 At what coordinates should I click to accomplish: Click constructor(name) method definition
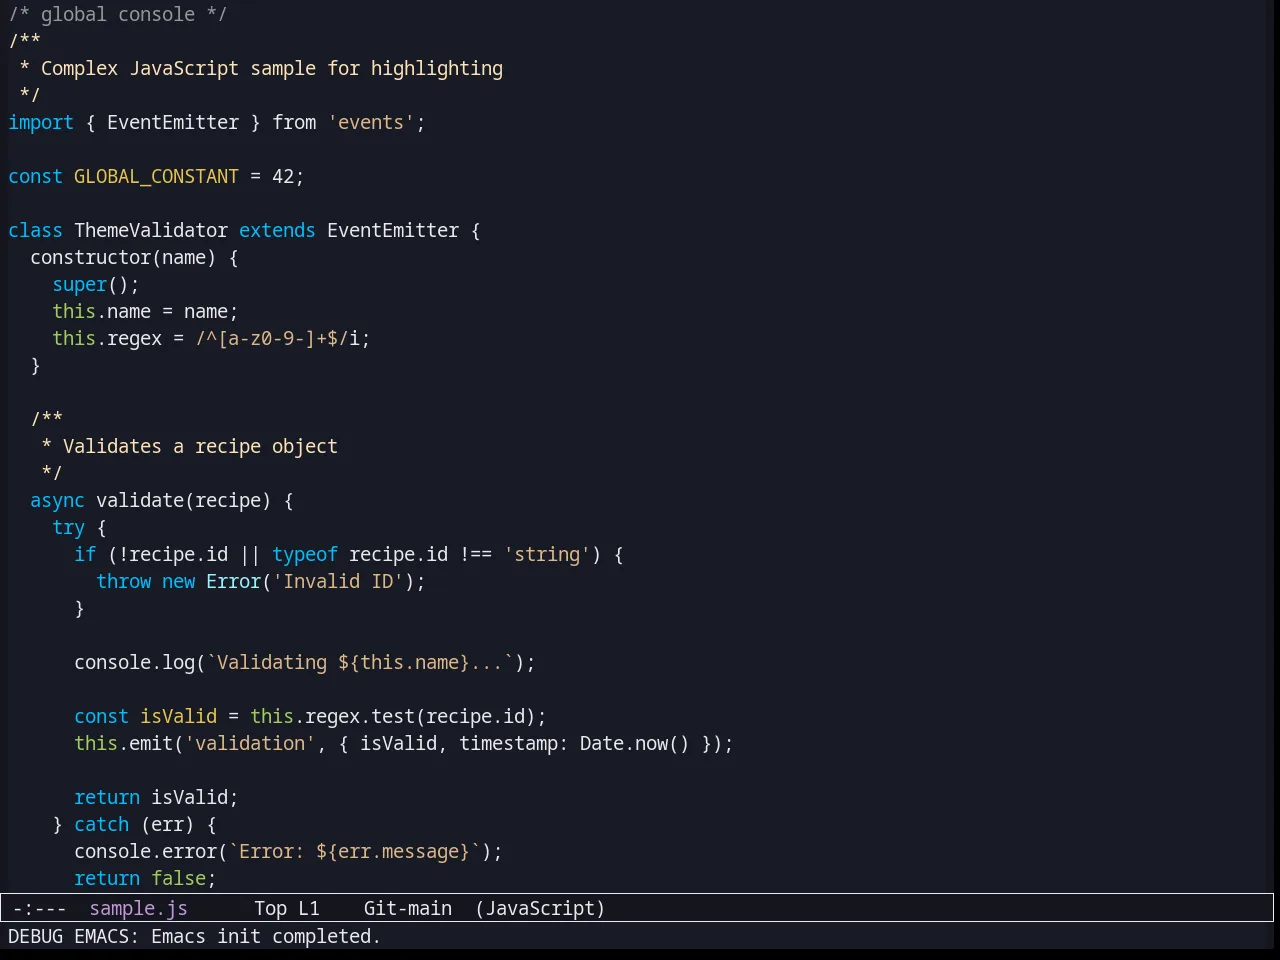(123, 257)
